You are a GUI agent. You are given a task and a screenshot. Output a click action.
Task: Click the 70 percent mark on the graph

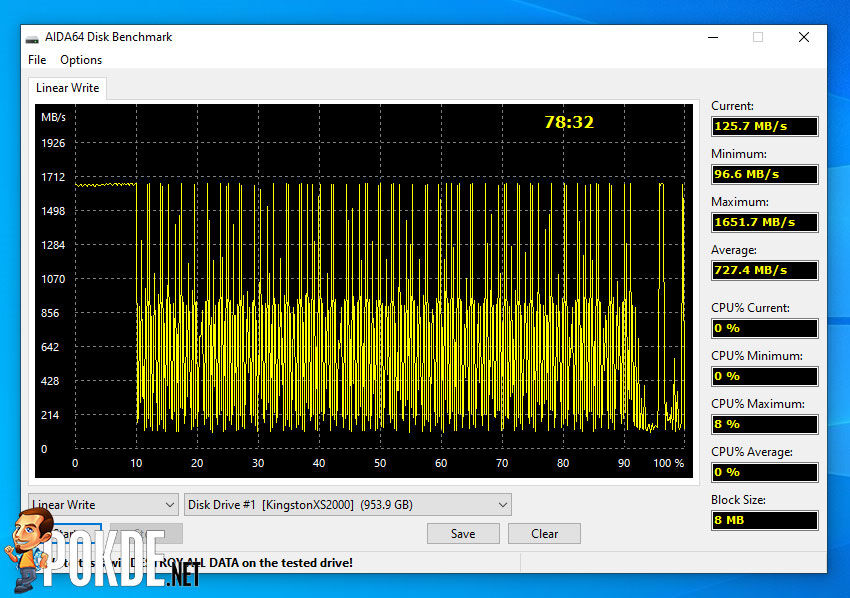(502, 463)
